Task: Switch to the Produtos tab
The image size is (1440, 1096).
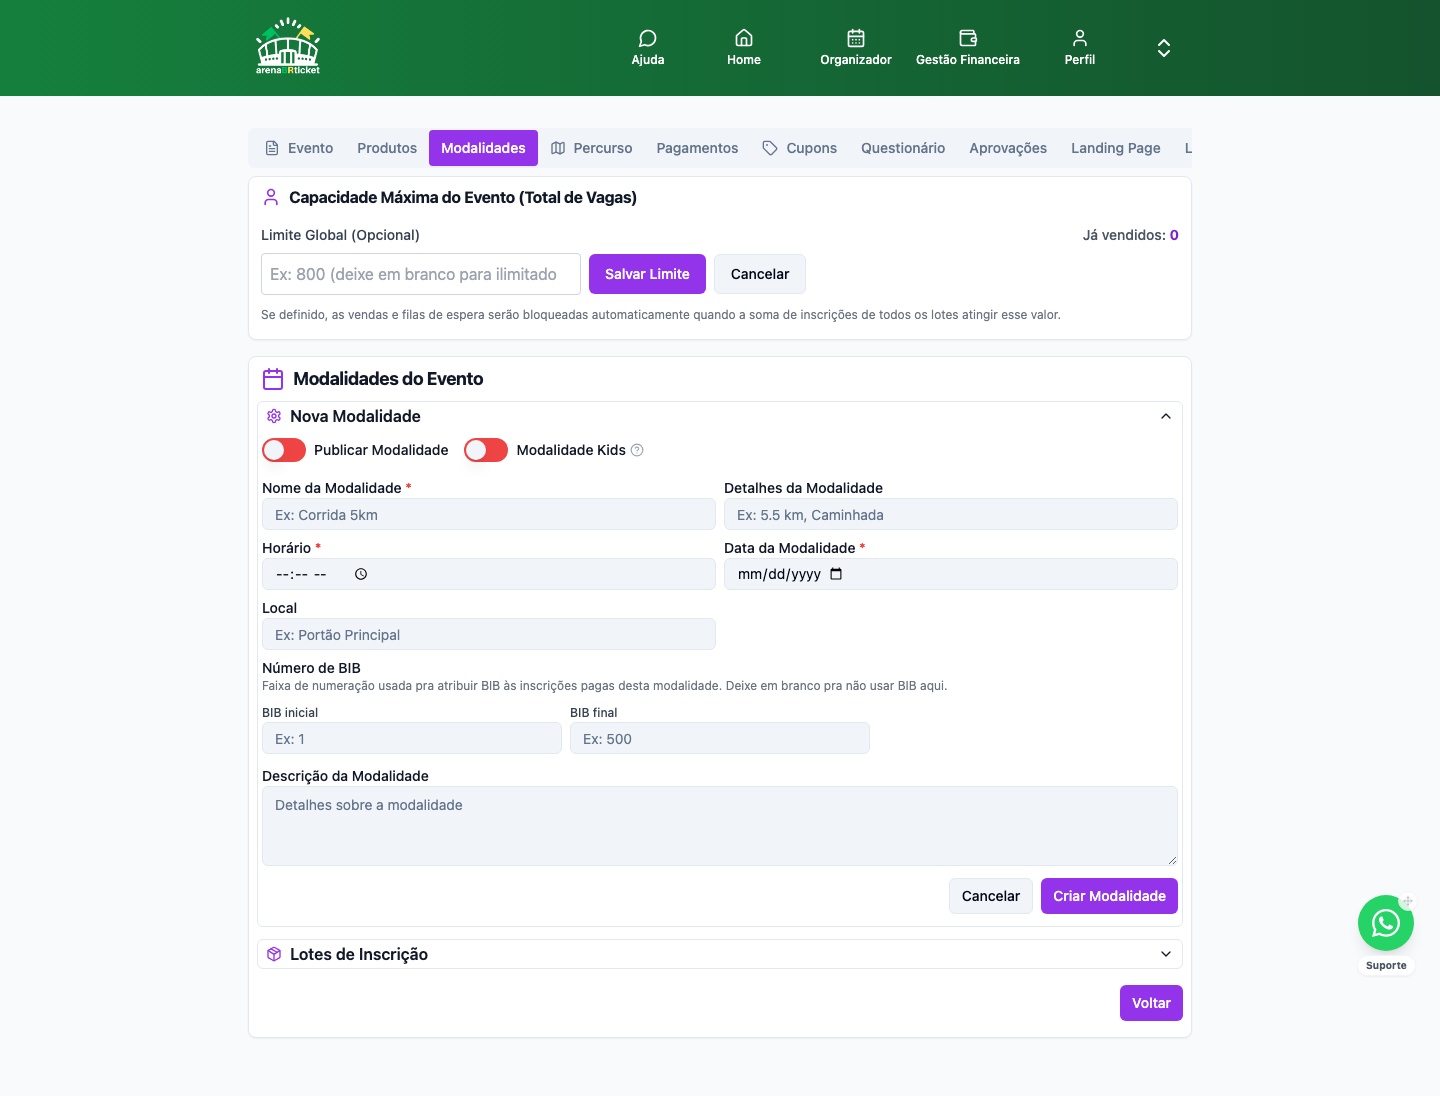Action: click(x=387, y=148)
